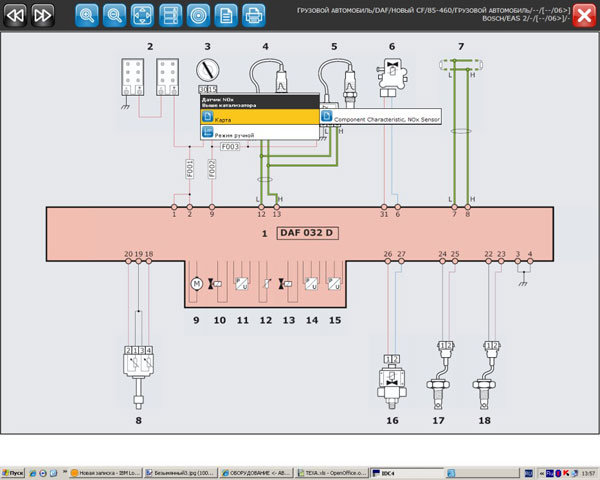
Task: Select the solenoid valve, component 16
Action: [392, 382]
